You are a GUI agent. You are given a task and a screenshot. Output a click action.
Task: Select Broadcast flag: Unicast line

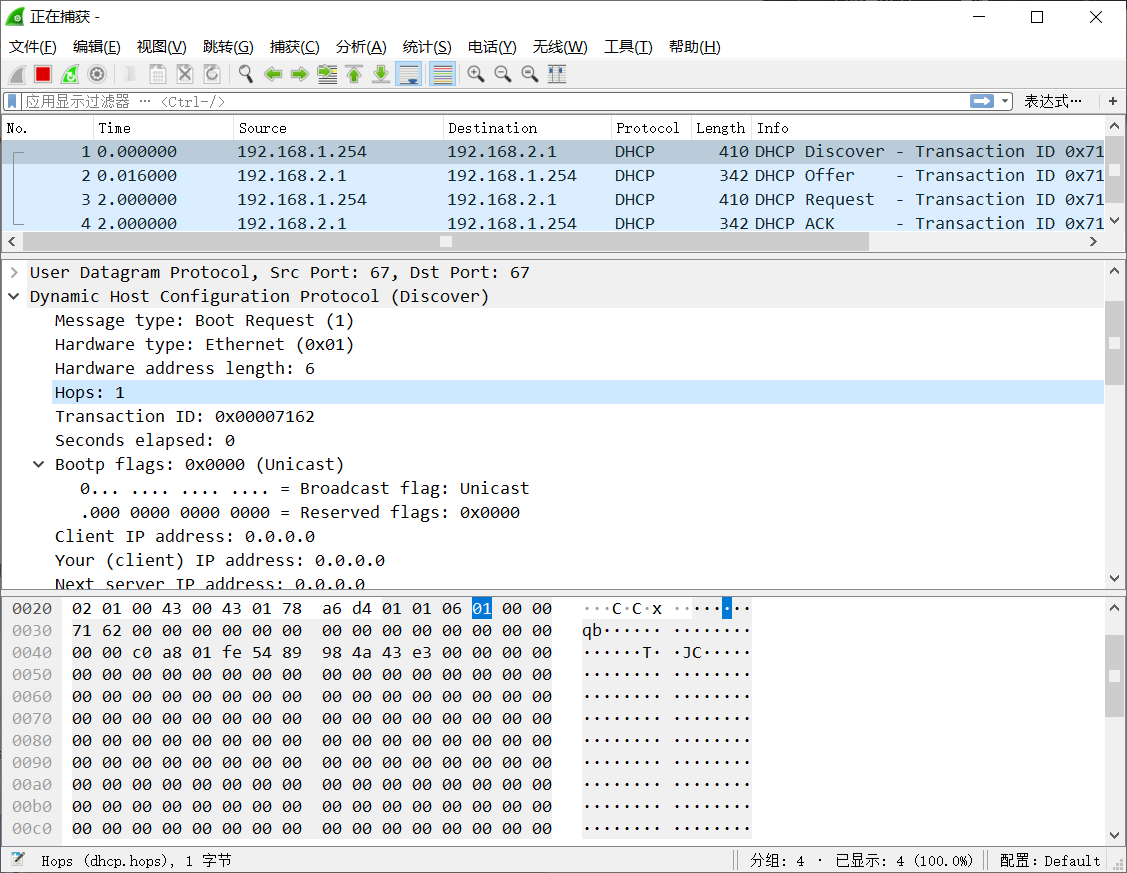305,488
